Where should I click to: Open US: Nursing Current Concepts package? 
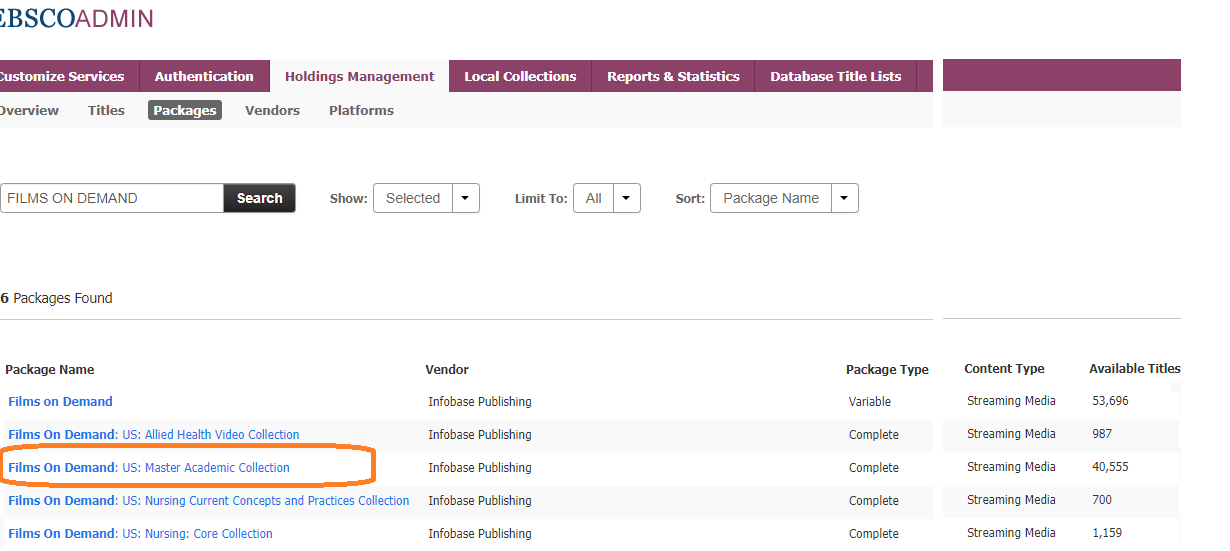point(209,500)
